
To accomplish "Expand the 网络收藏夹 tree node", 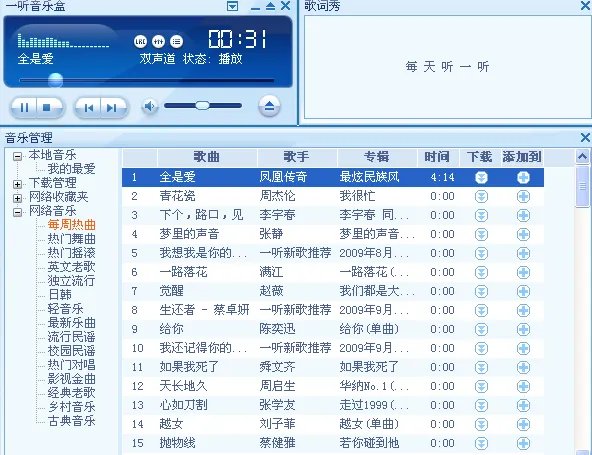I will click(17, 198).
